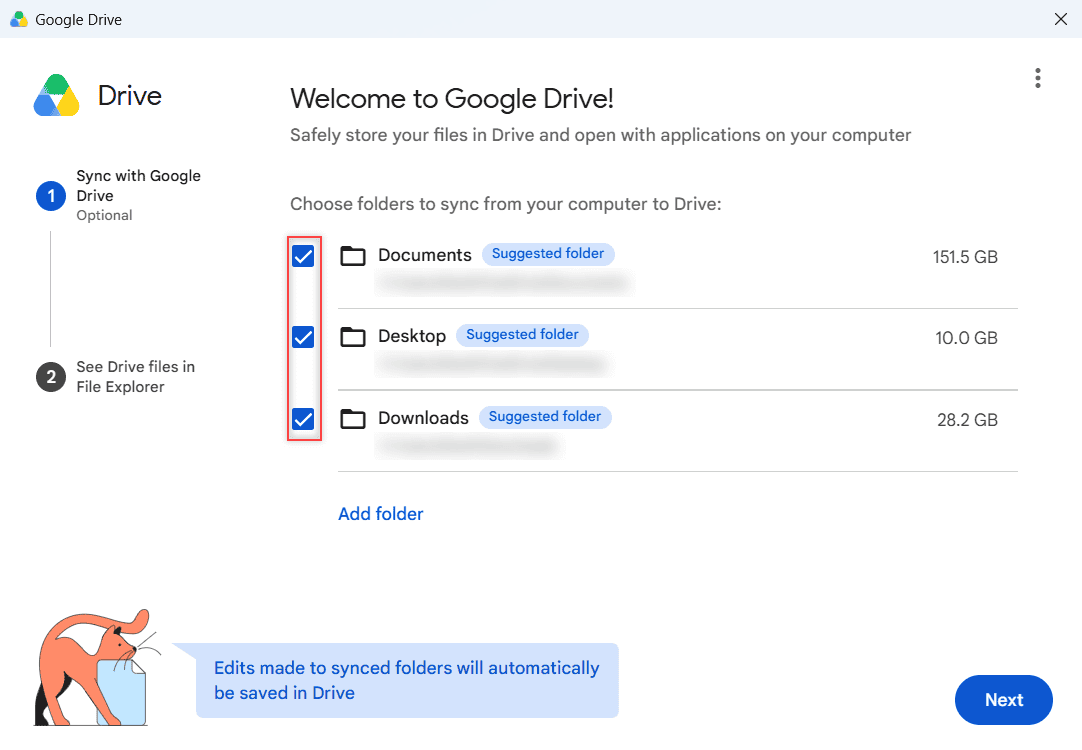The image size is (1082, 750).
Task: Click the 'Welcome to Google Drive!' heading
Action: coord(452,99)
